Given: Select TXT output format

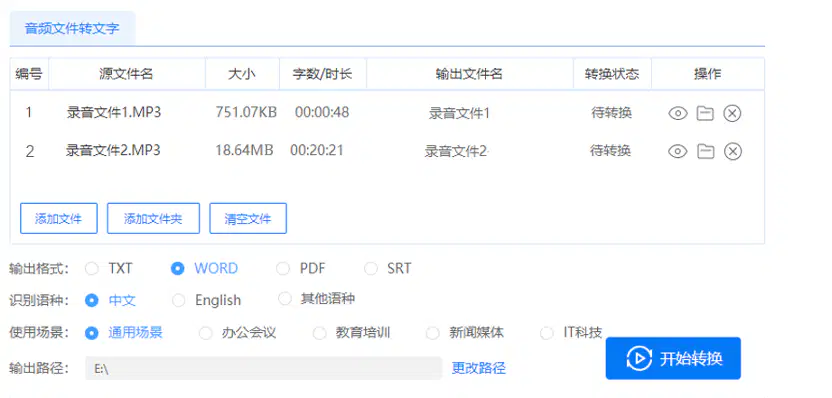Looking at the screenshot, I should pyautogui.click(x=92, y=269).
